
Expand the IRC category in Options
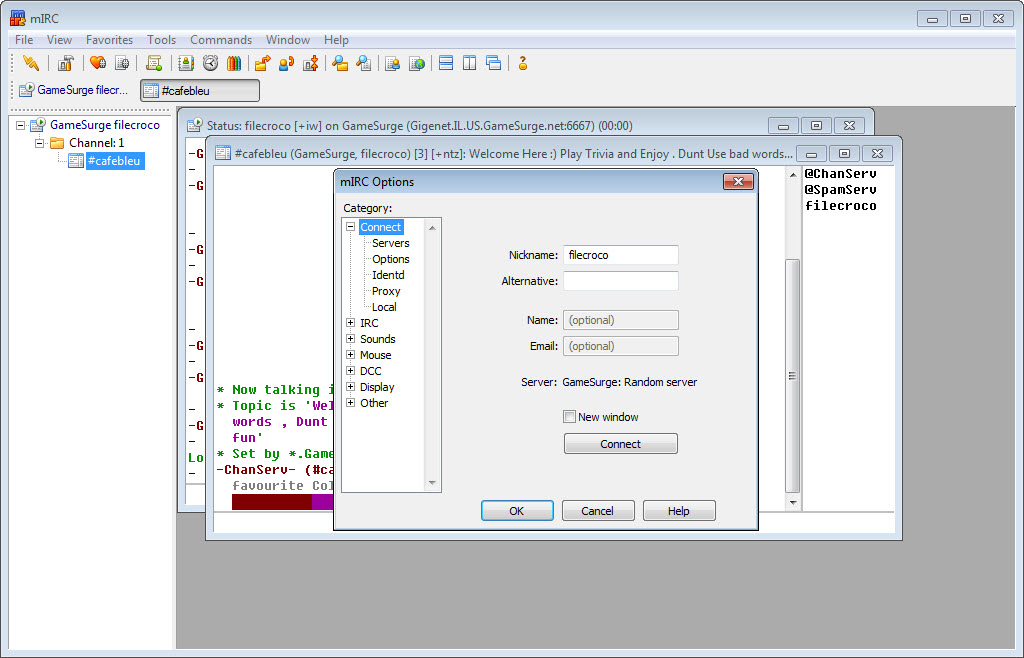[x=351, y=323]
